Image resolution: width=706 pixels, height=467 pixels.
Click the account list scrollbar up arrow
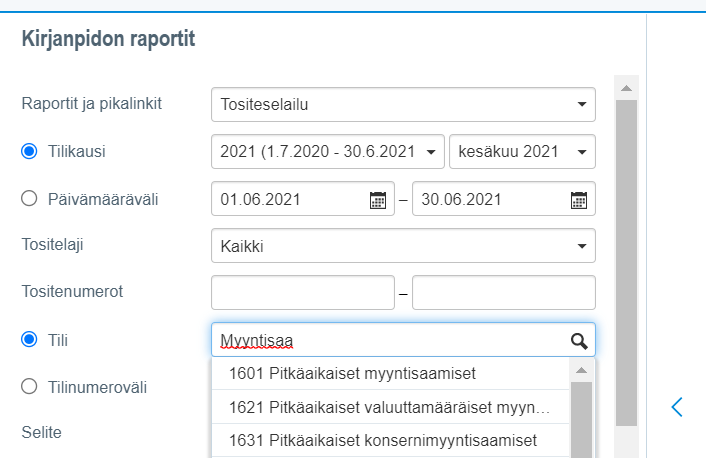(x=581, y=370)
